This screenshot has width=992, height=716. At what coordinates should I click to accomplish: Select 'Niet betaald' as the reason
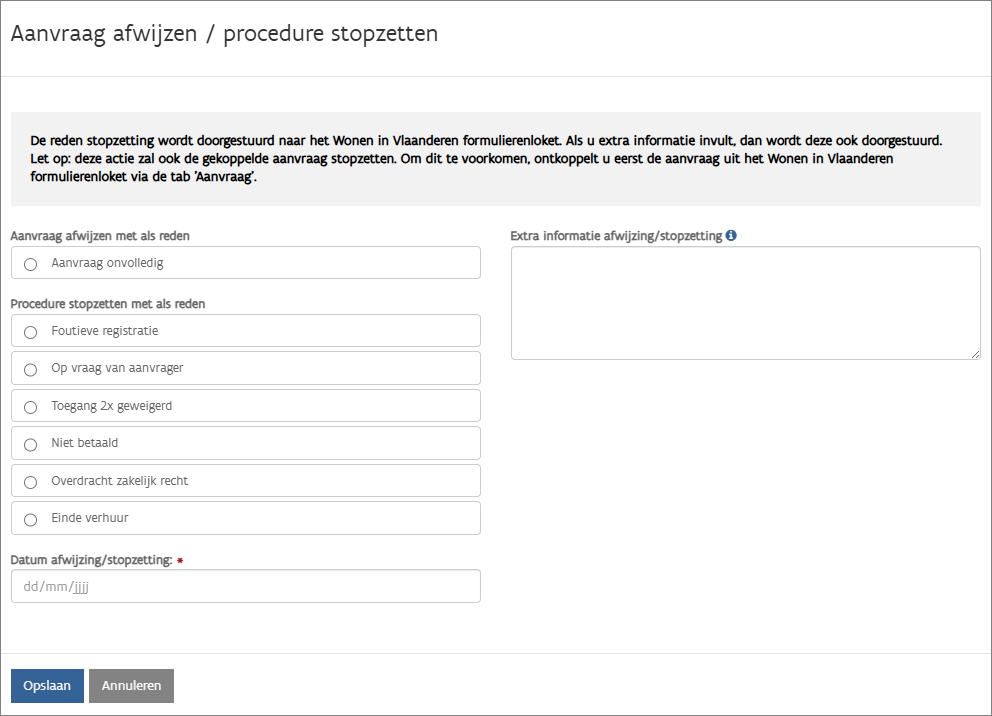tap(30, 444)
